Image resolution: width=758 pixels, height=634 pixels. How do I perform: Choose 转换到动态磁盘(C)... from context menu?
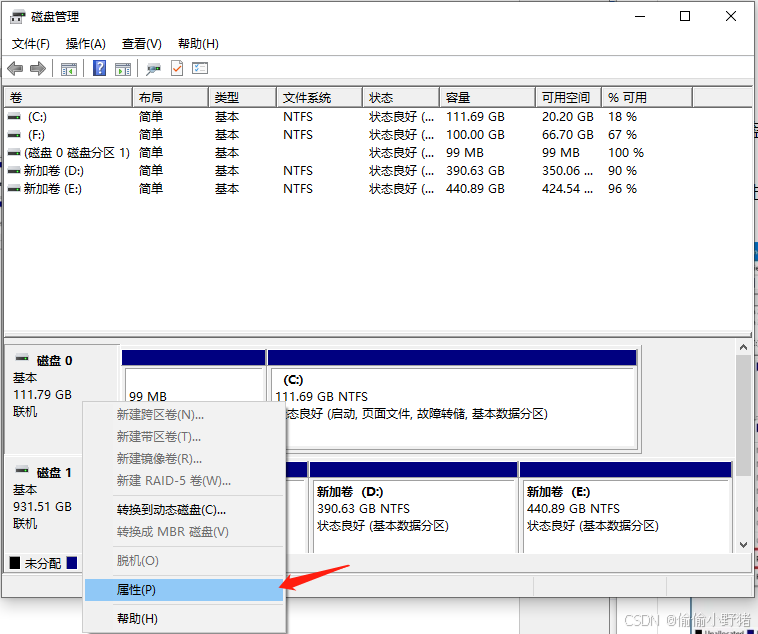[184, 510]
